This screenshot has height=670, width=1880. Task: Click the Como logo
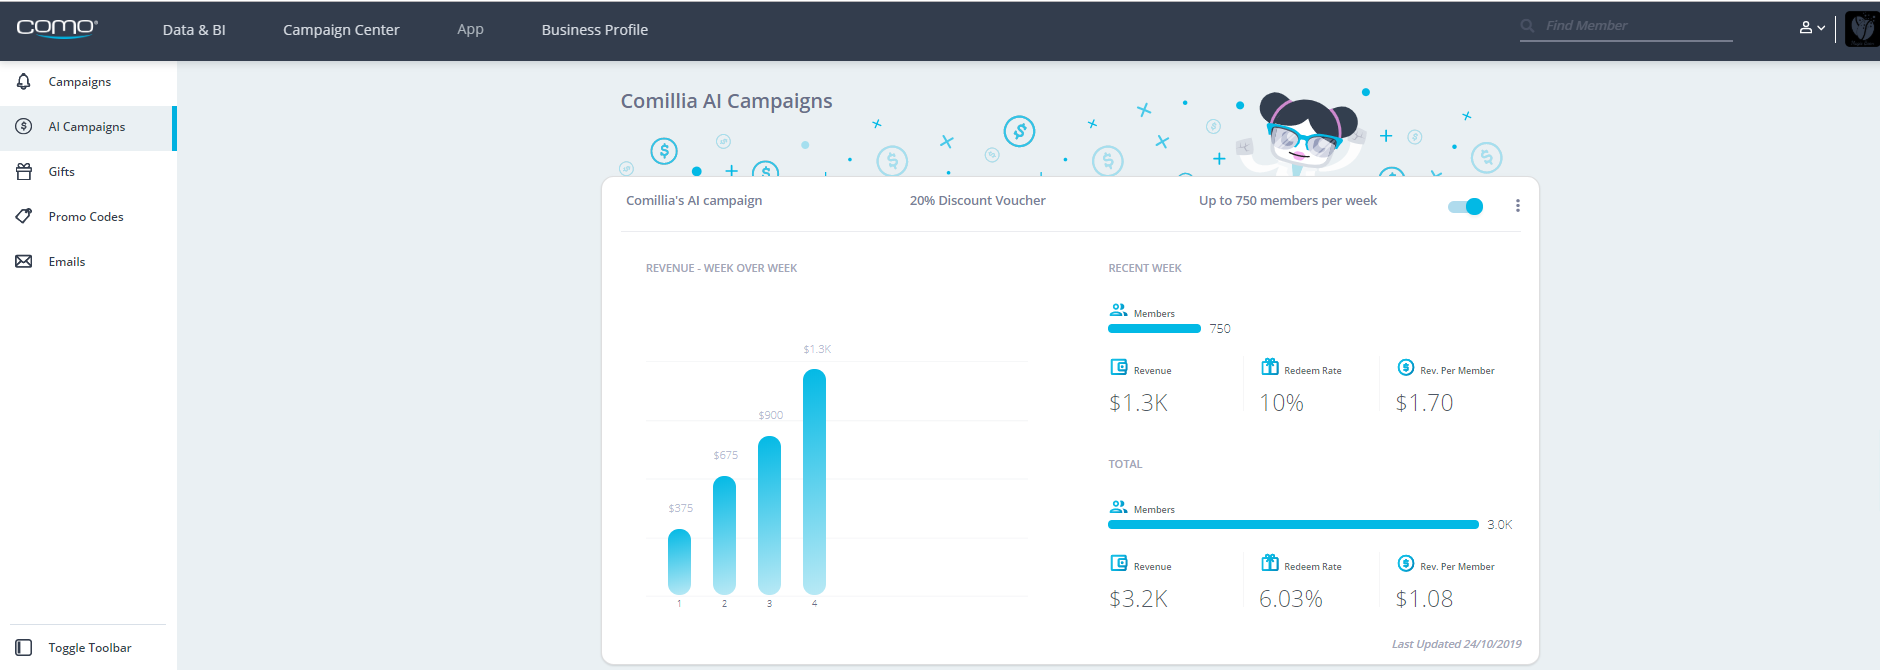tap(57, 28)
